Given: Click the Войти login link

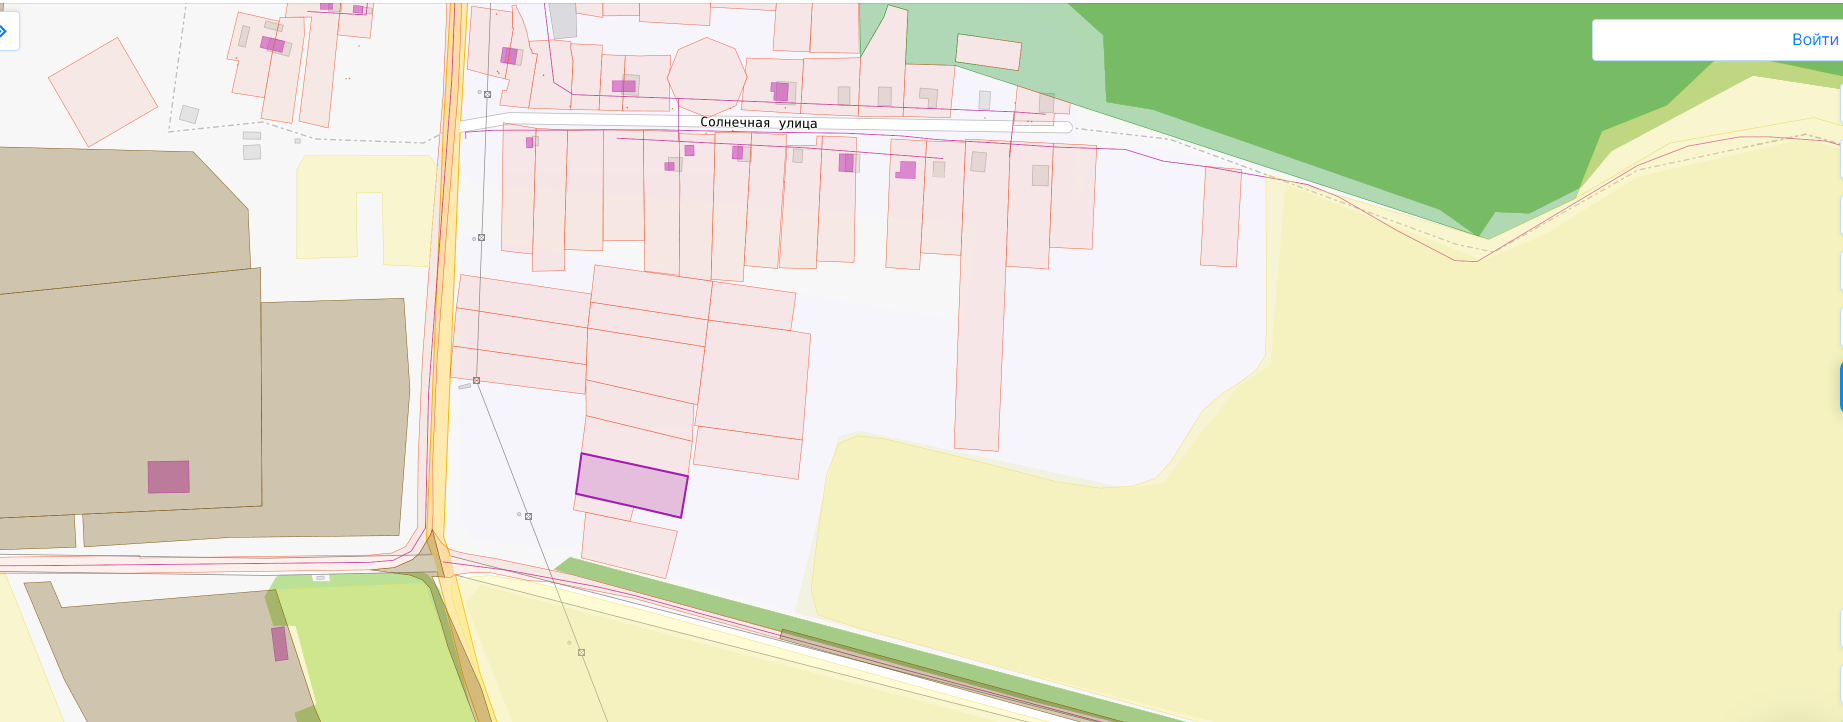Looking at the screenshot, I should [1814, 40].
